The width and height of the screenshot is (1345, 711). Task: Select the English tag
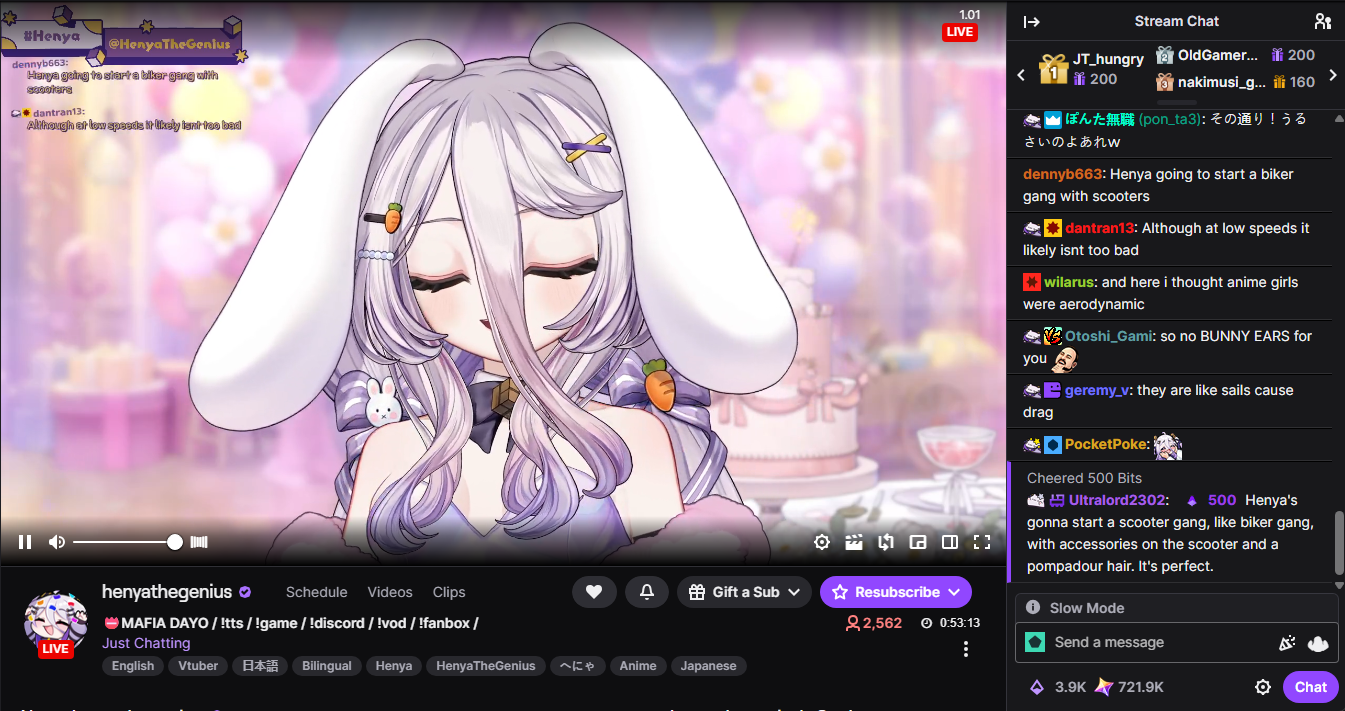pos(133,666)
